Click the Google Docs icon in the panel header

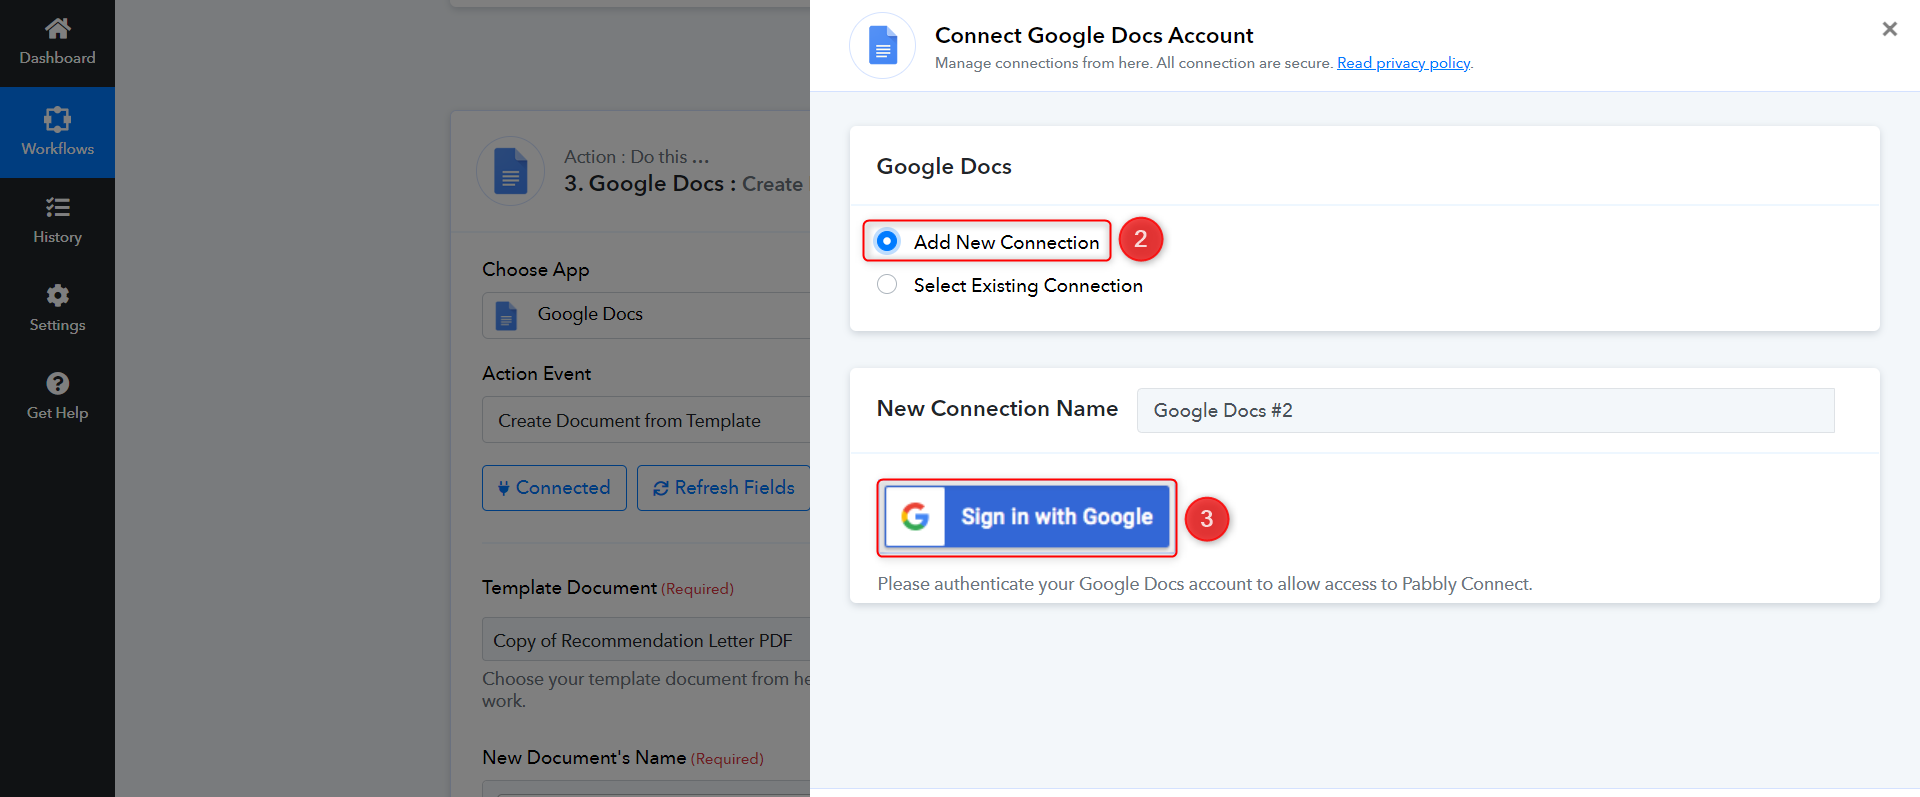coord(882,46)
